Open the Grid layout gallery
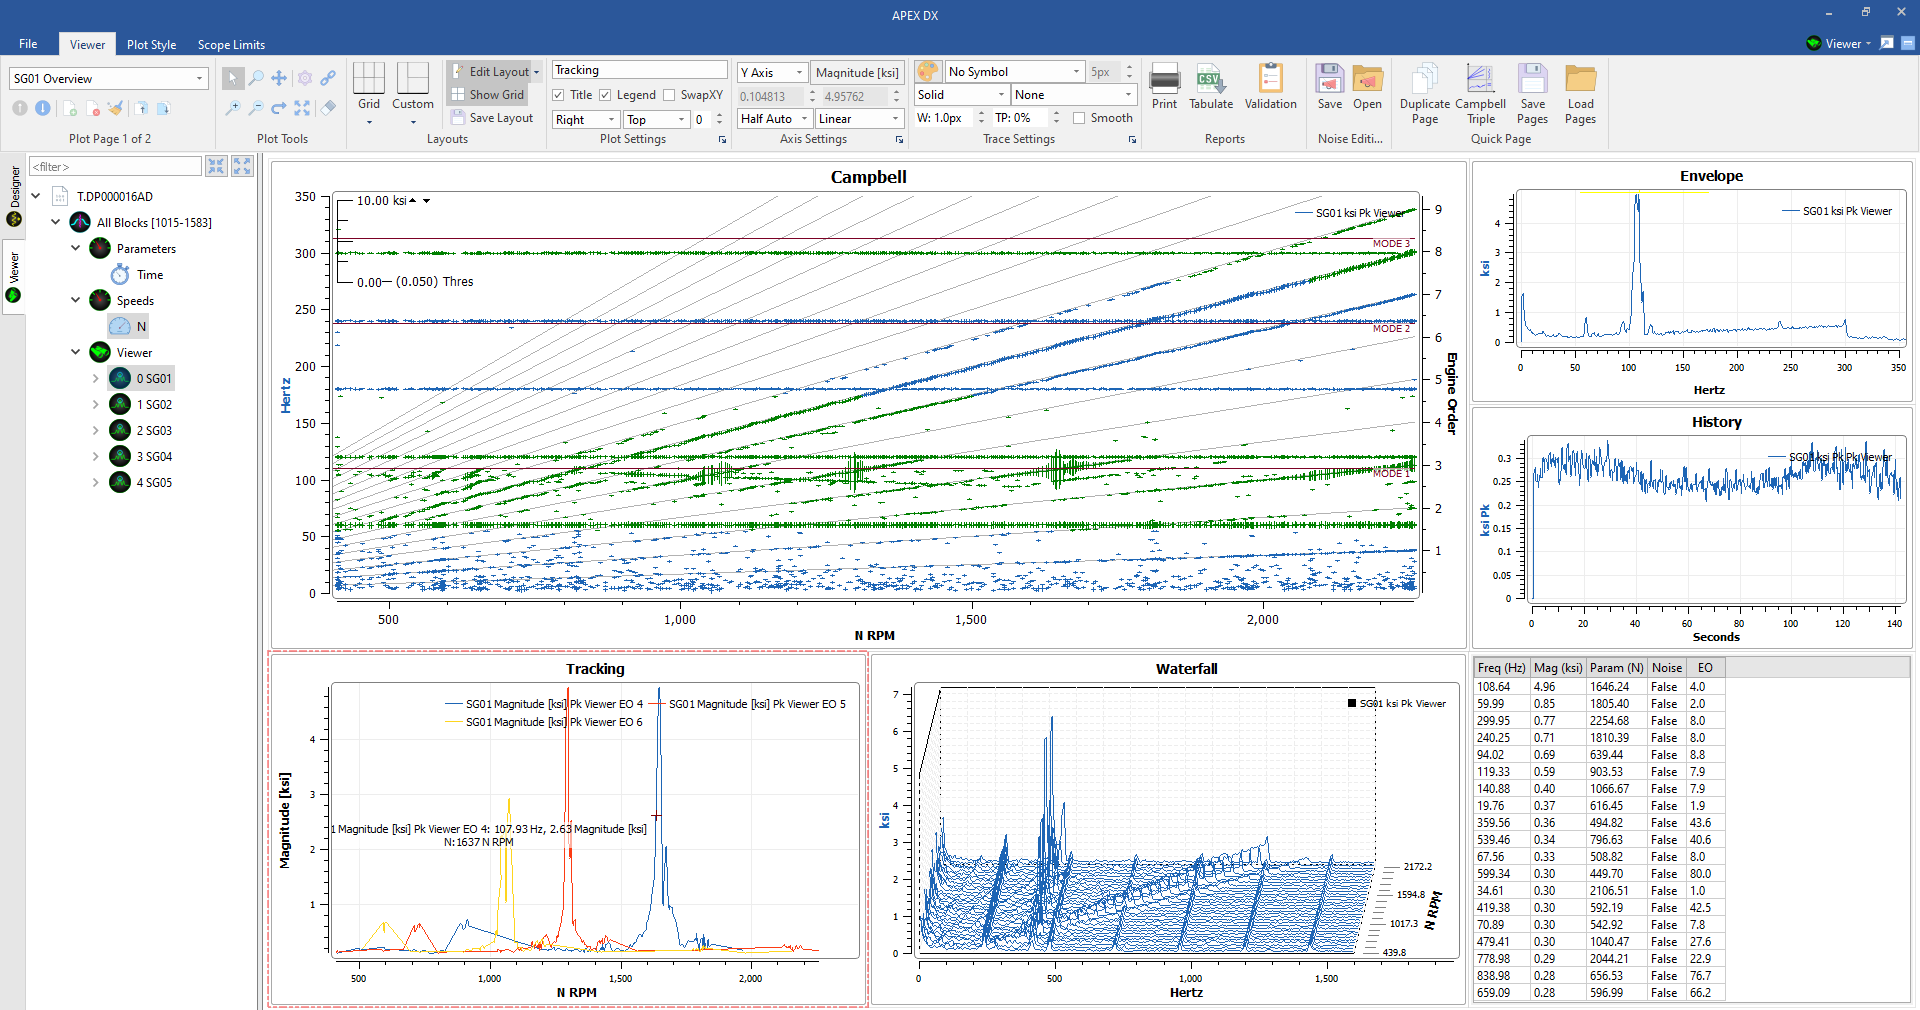The width and height of the screenshot is (1920, 1010). (369, 94)
